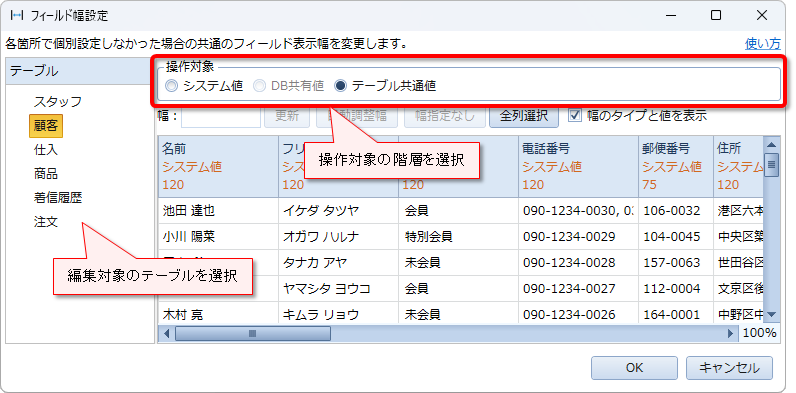Click phone cell 090-1234-0026
The height and width of the screenshot is (393, 796).
coord(578,314)
